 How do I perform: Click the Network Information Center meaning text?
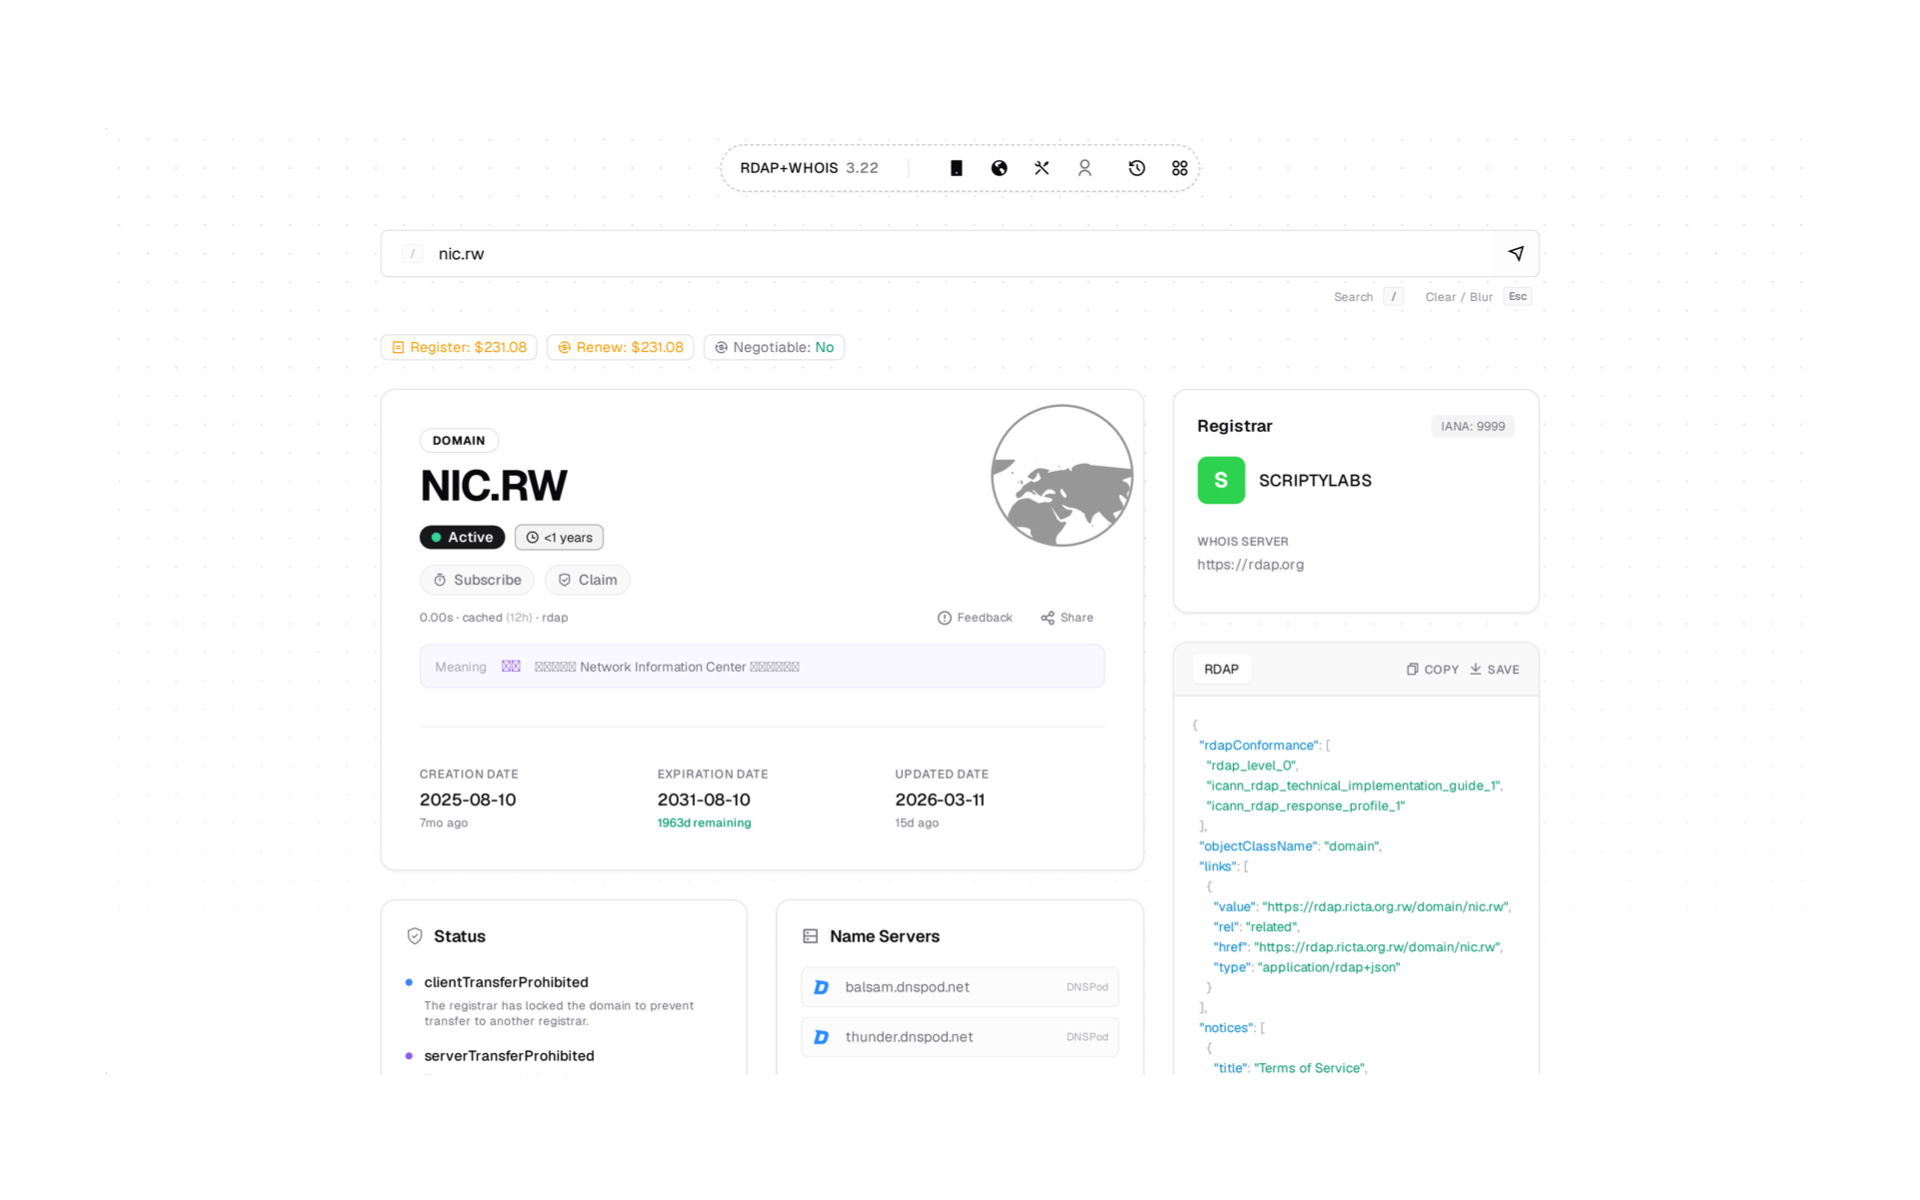click(667, 667)
